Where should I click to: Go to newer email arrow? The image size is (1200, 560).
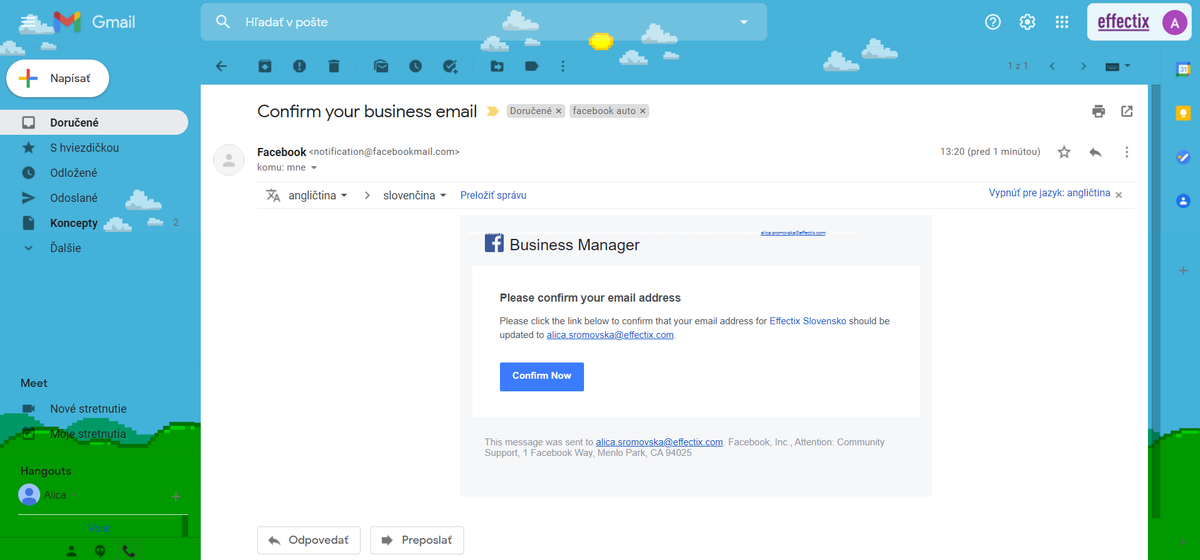point(1052,66)
